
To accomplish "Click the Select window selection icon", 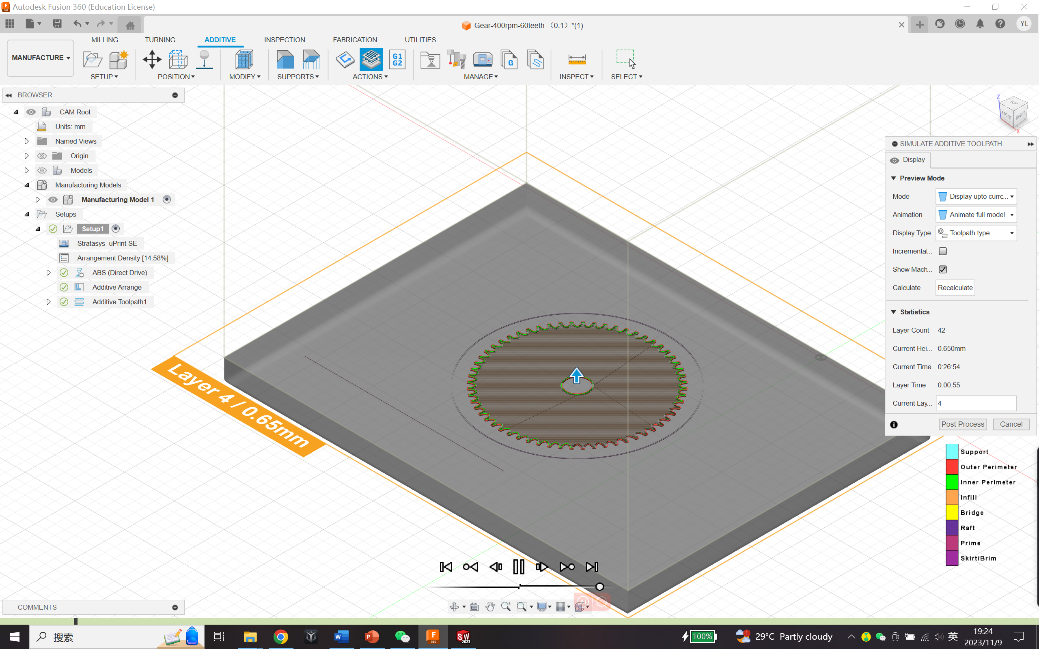I will (626, 59).
